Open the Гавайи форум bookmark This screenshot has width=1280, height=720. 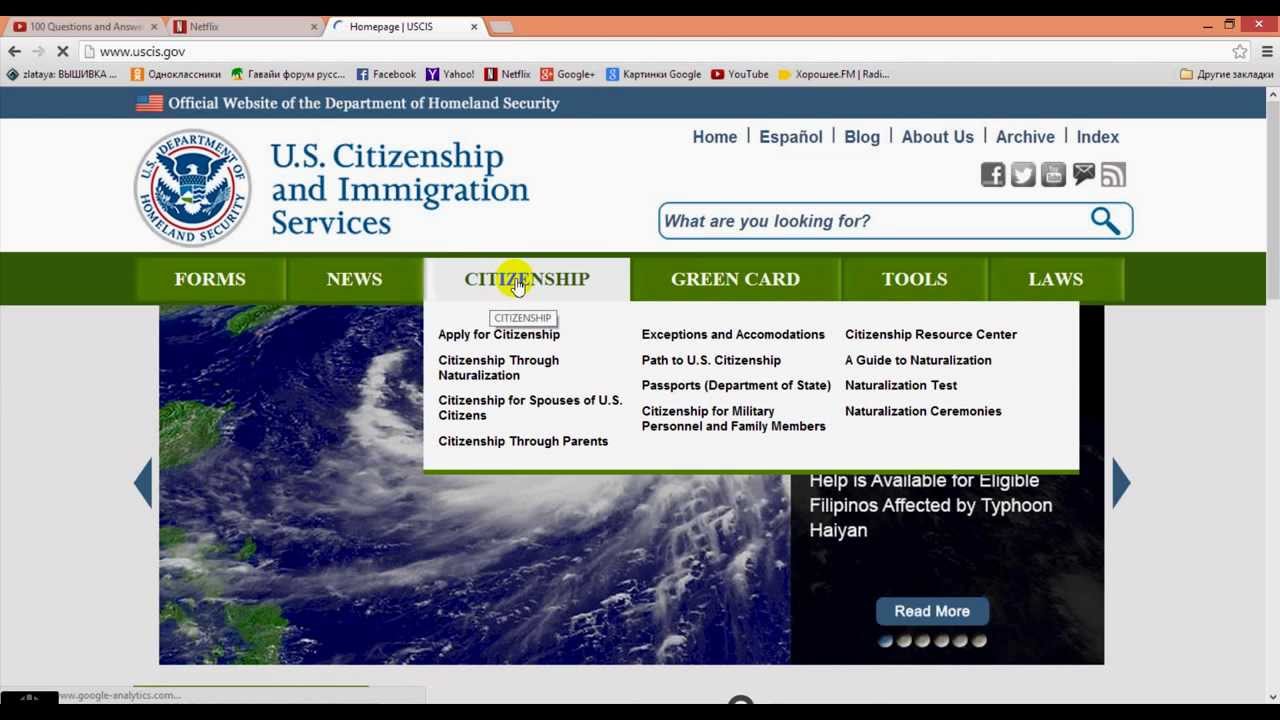(288, 74)
